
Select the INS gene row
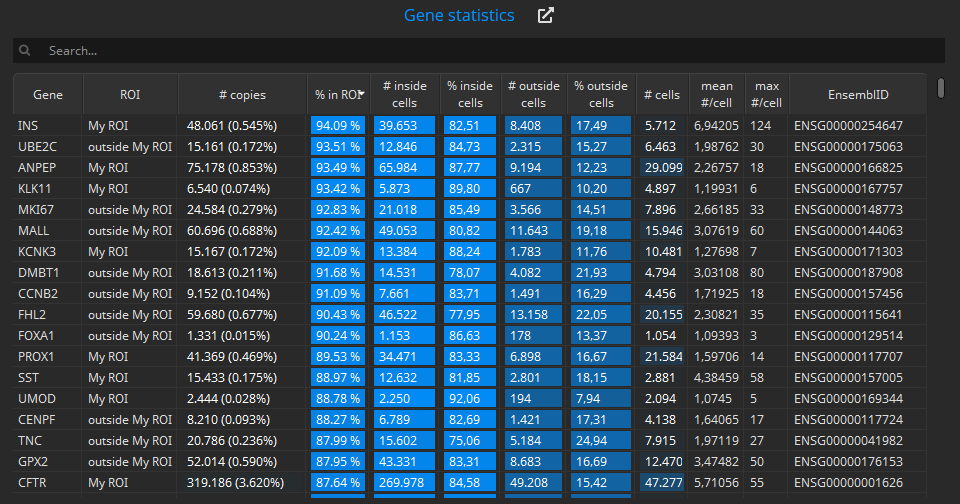coord(470,126)
